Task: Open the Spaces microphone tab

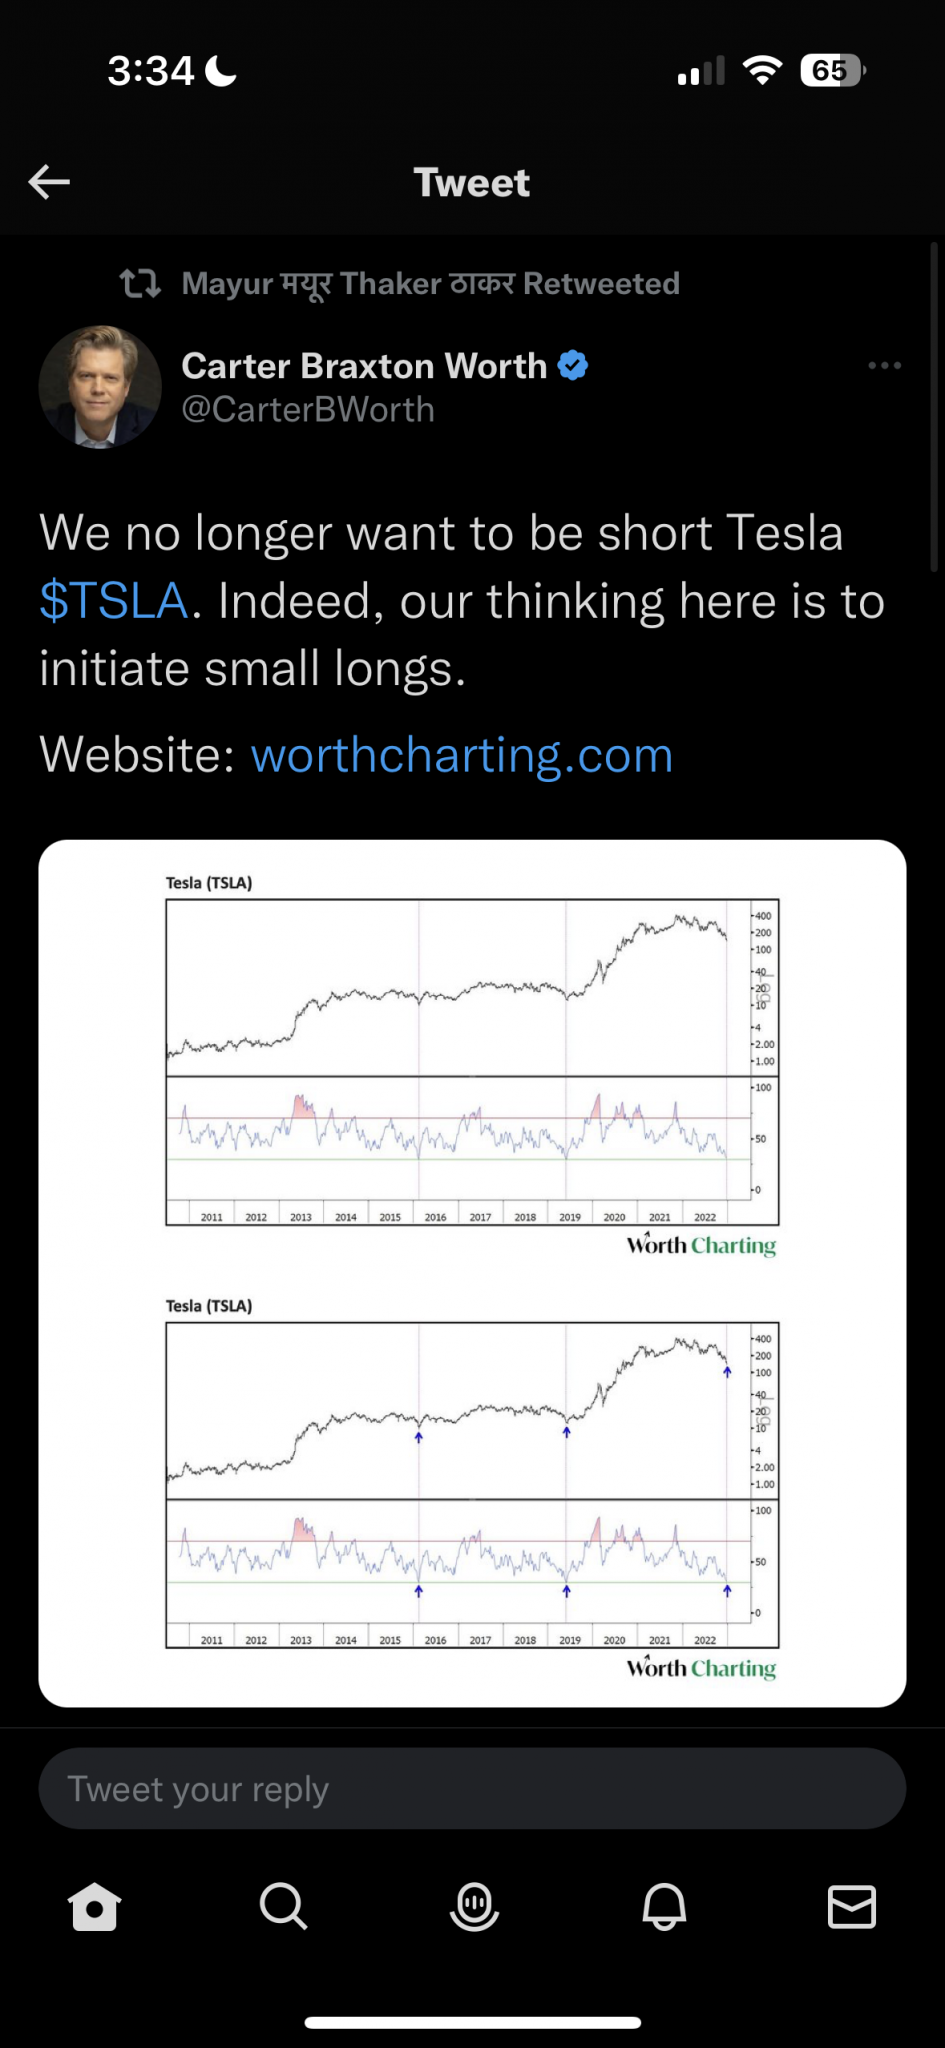Action: [474, 1906]
